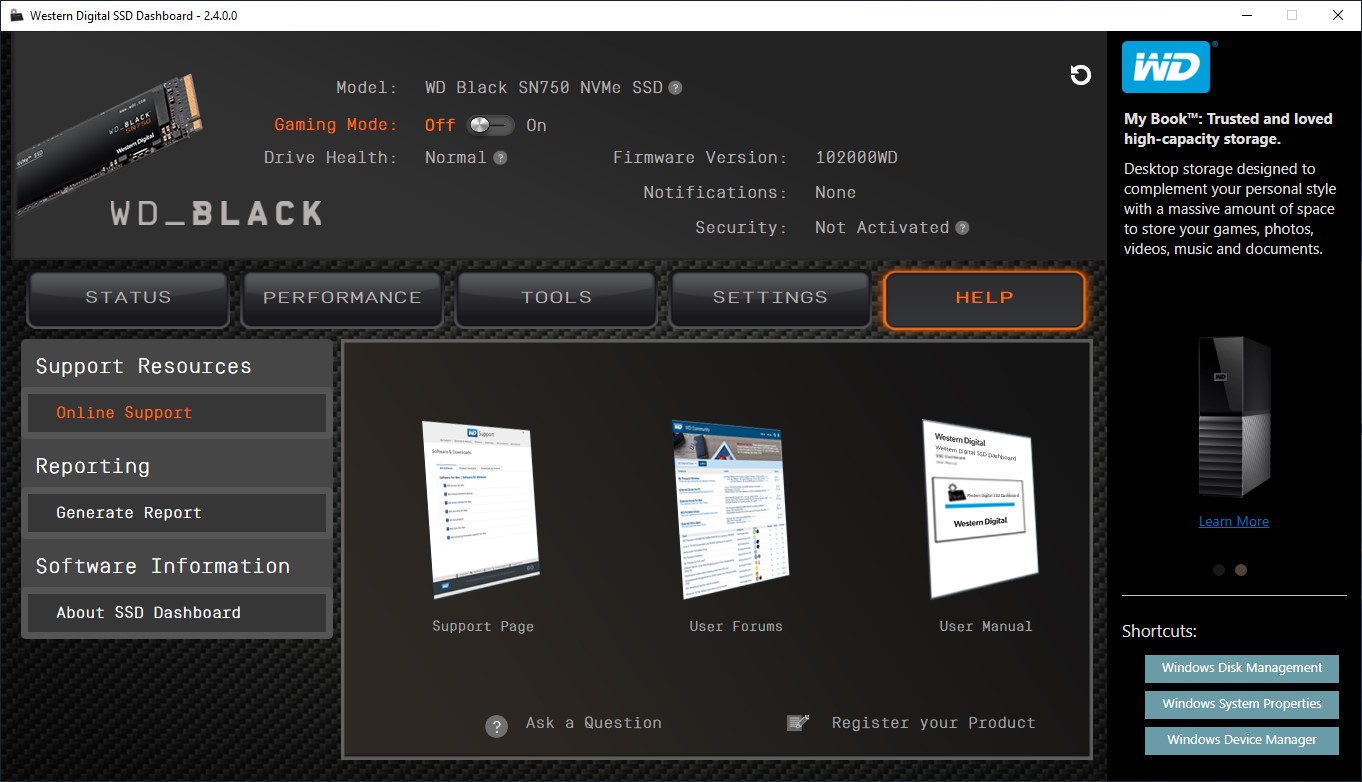Screen dimensions: 1362x782
Task: Click the refresh icon in header
Action: click(1080, 75)
